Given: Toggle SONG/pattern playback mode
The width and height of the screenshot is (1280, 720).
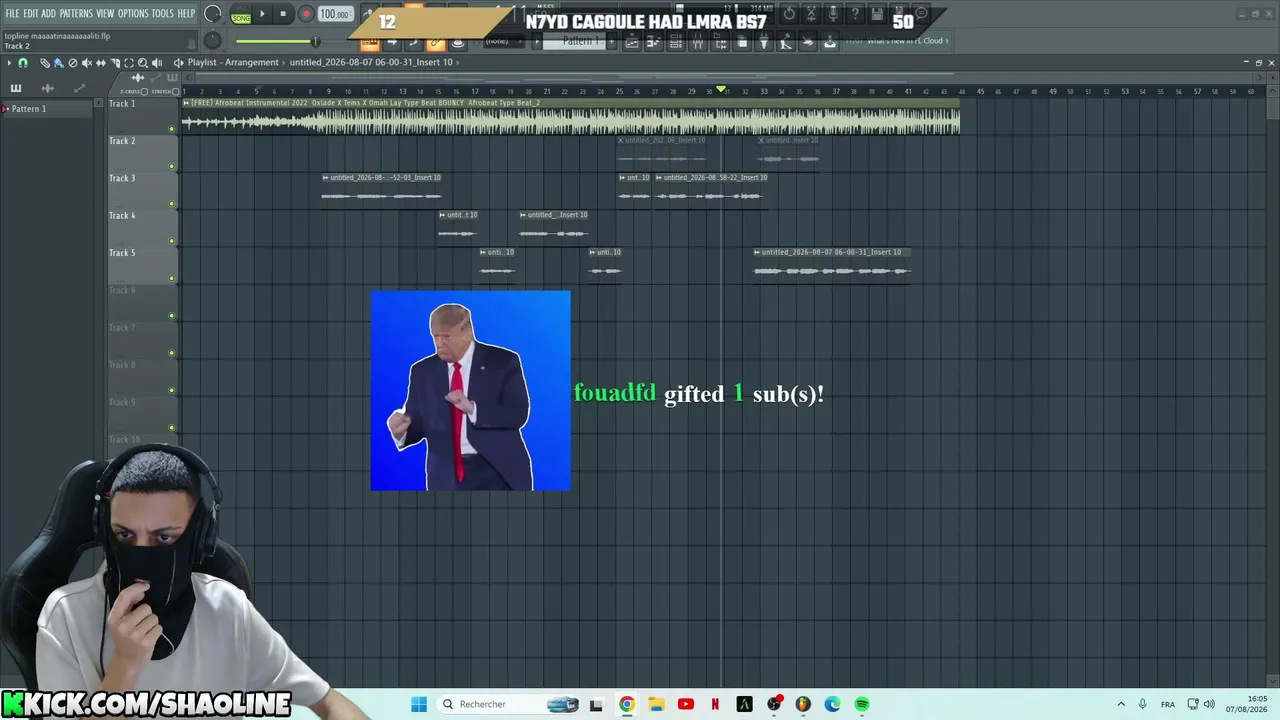Looking at the screenshot, I should click(x=241, y=15).
